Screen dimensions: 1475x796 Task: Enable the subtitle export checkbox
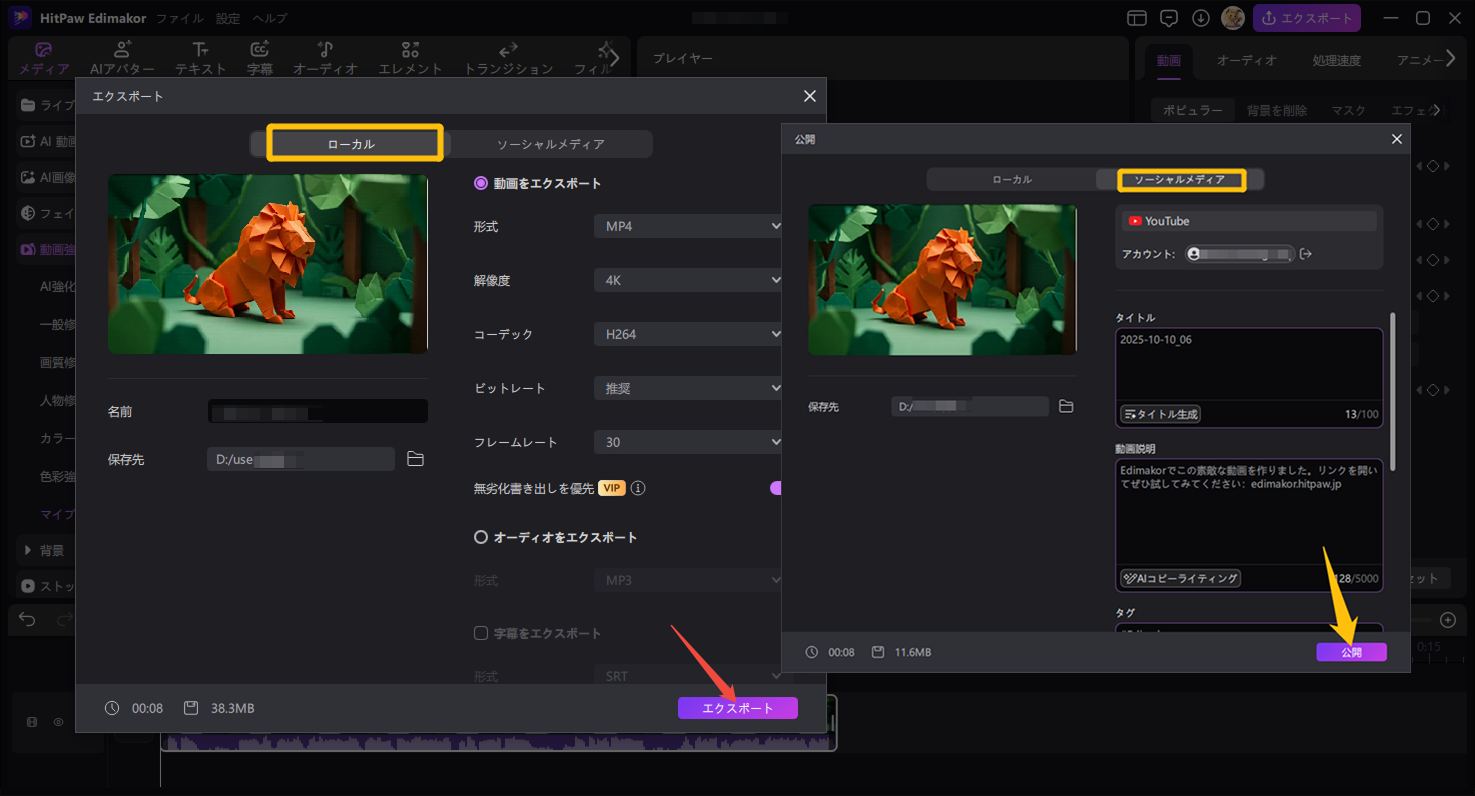481,633
